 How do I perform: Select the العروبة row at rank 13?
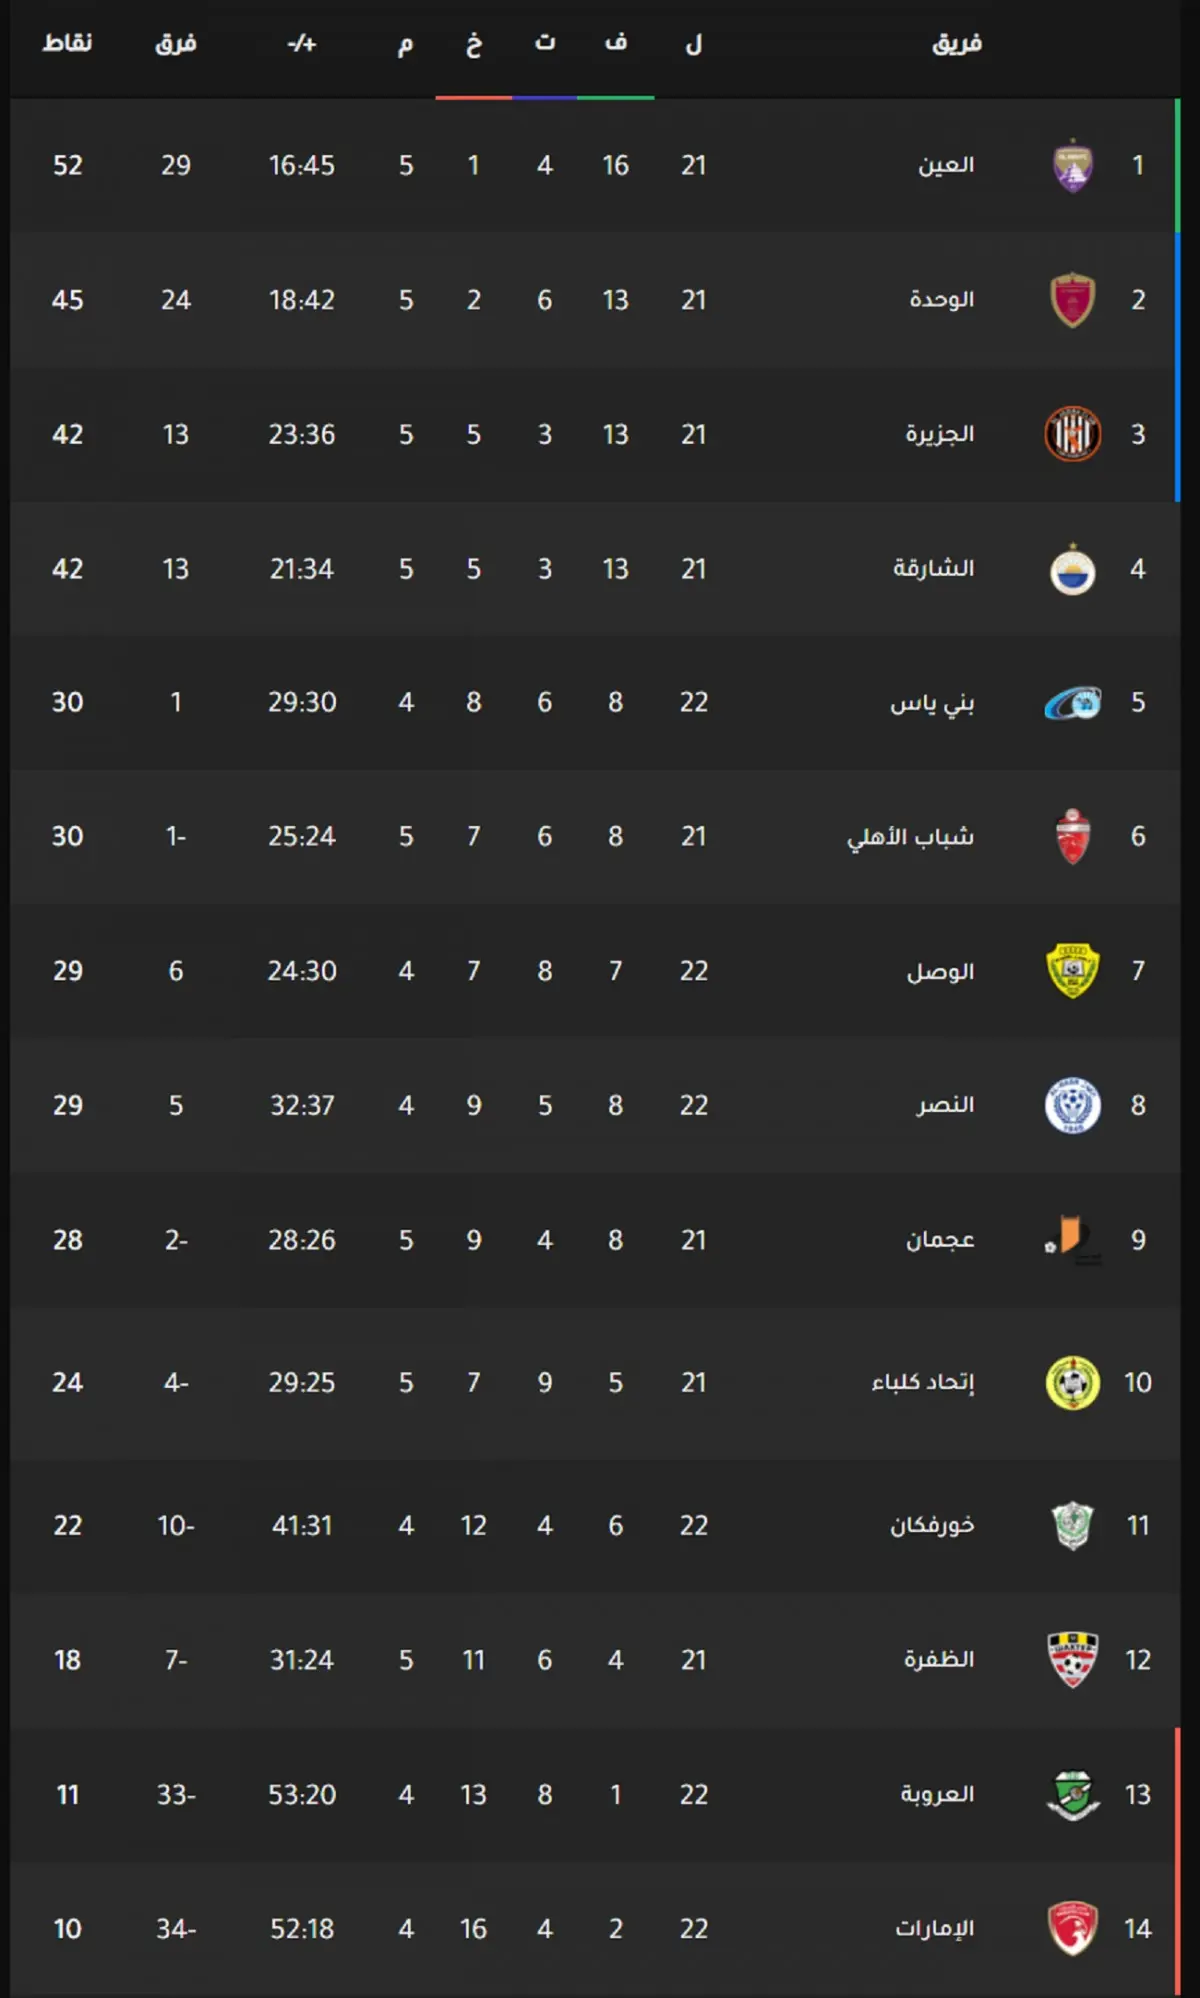point(595,1794)
